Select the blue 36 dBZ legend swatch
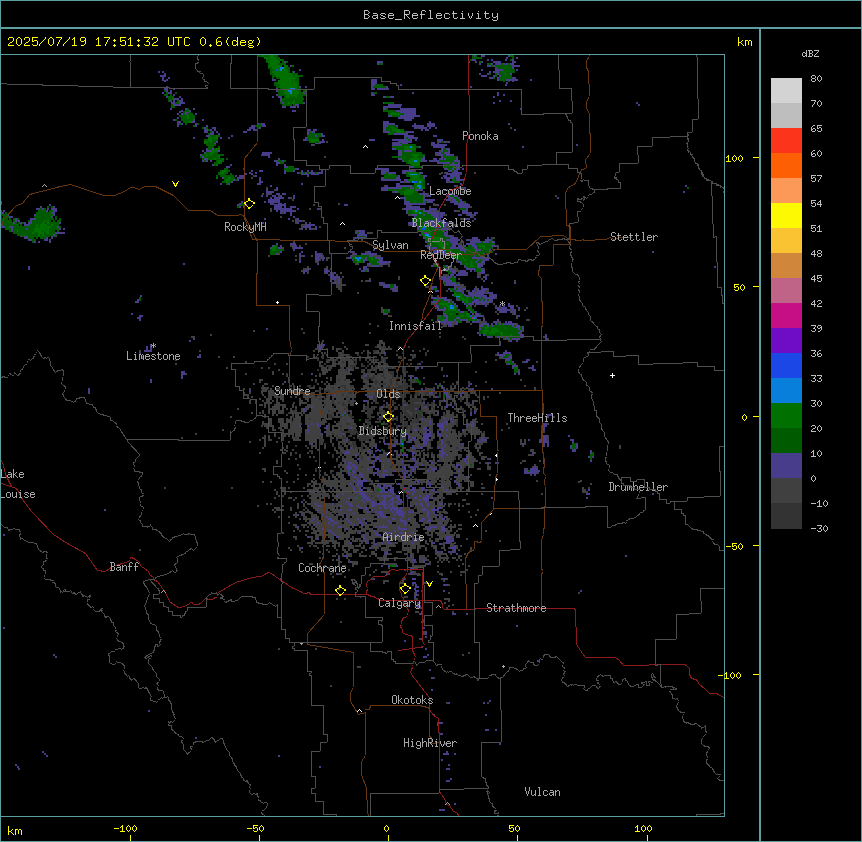 point(786,365)
